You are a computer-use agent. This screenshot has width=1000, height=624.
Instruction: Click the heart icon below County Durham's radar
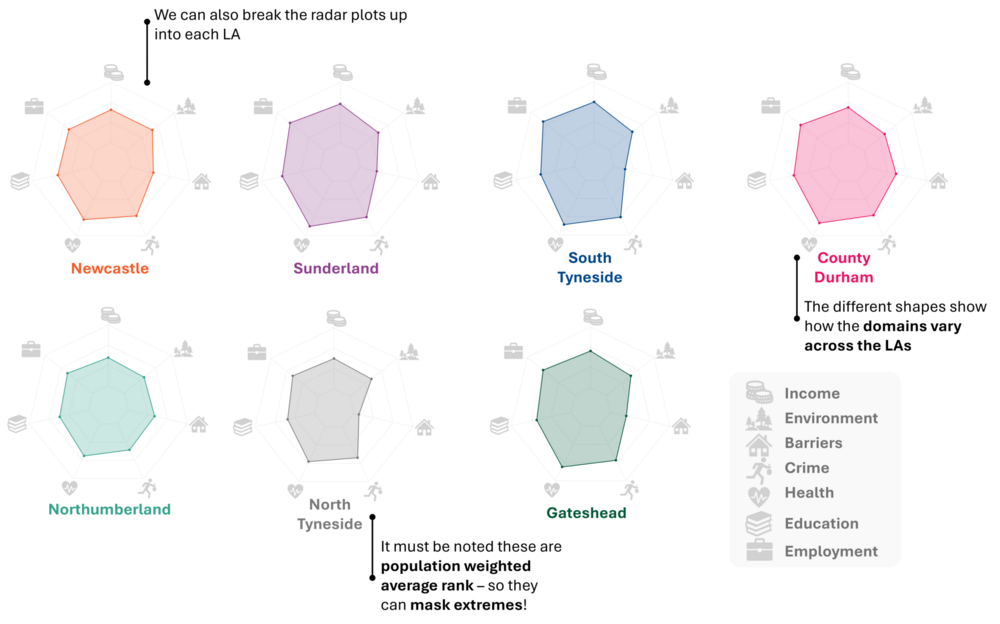pos(810,244)
